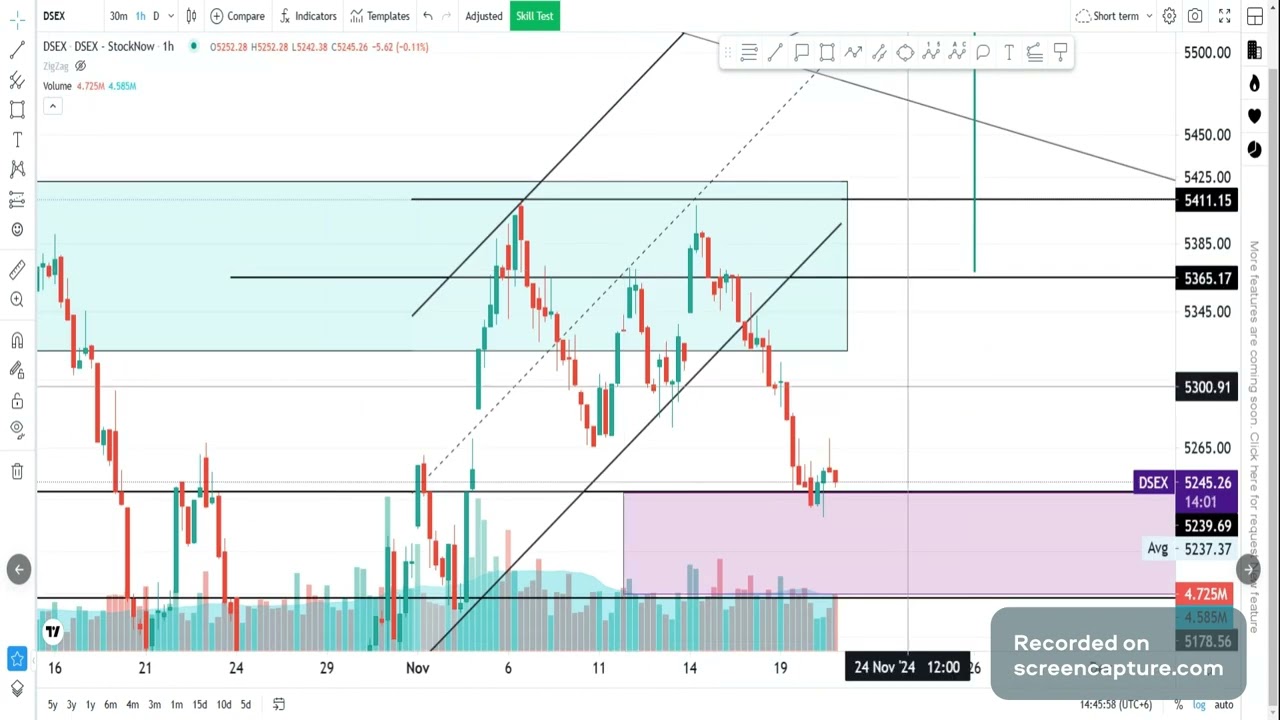Expand the timeframe interval dropdown

pyautogui.click(x=170, y=16)
